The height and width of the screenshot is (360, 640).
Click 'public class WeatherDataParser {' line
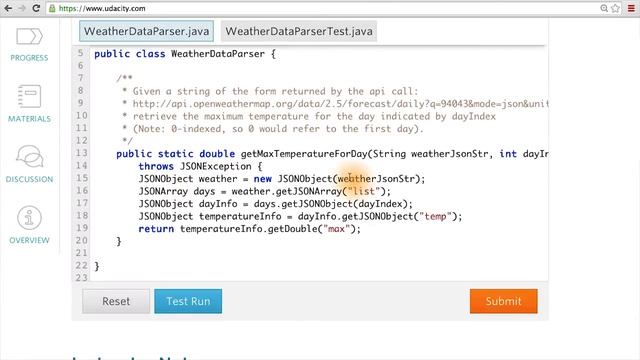point(185,54)
